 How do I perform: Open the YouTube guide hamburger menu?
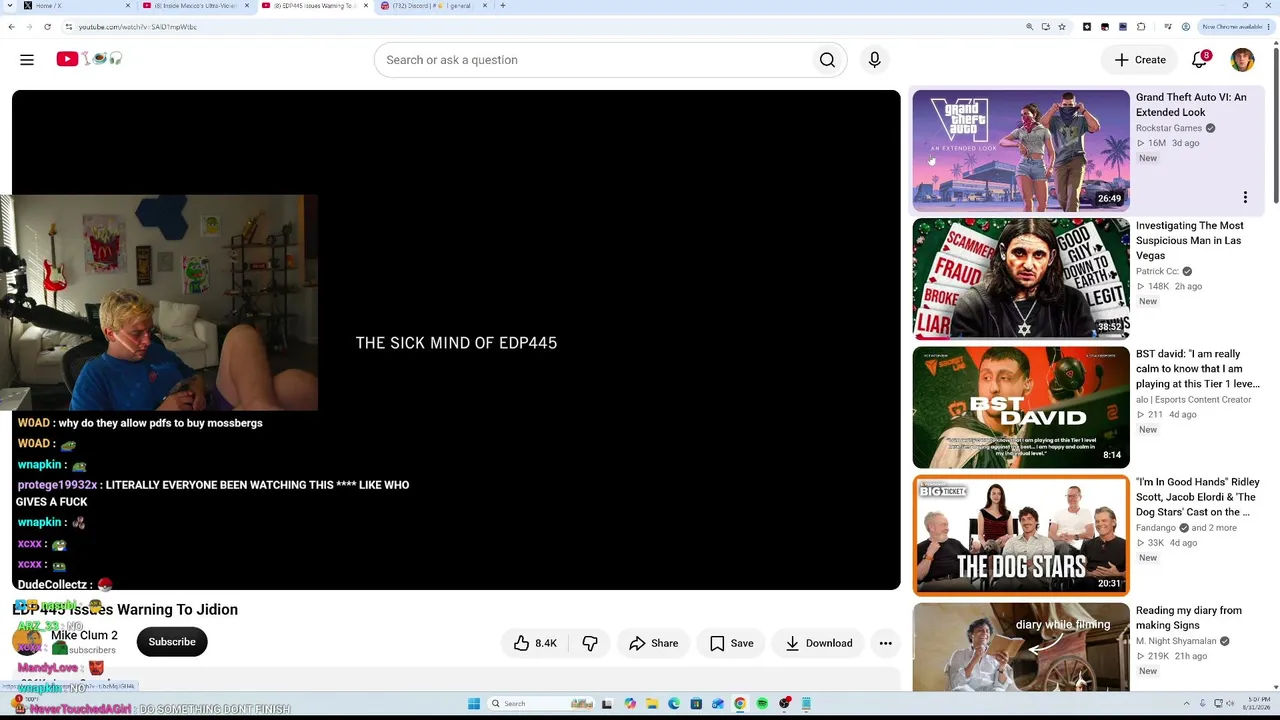tap(27, 60)
